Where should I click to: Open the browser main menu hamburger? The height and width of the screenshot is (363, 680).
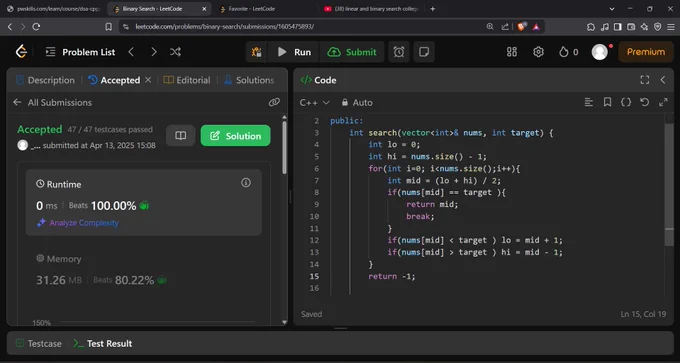(670, 27)
